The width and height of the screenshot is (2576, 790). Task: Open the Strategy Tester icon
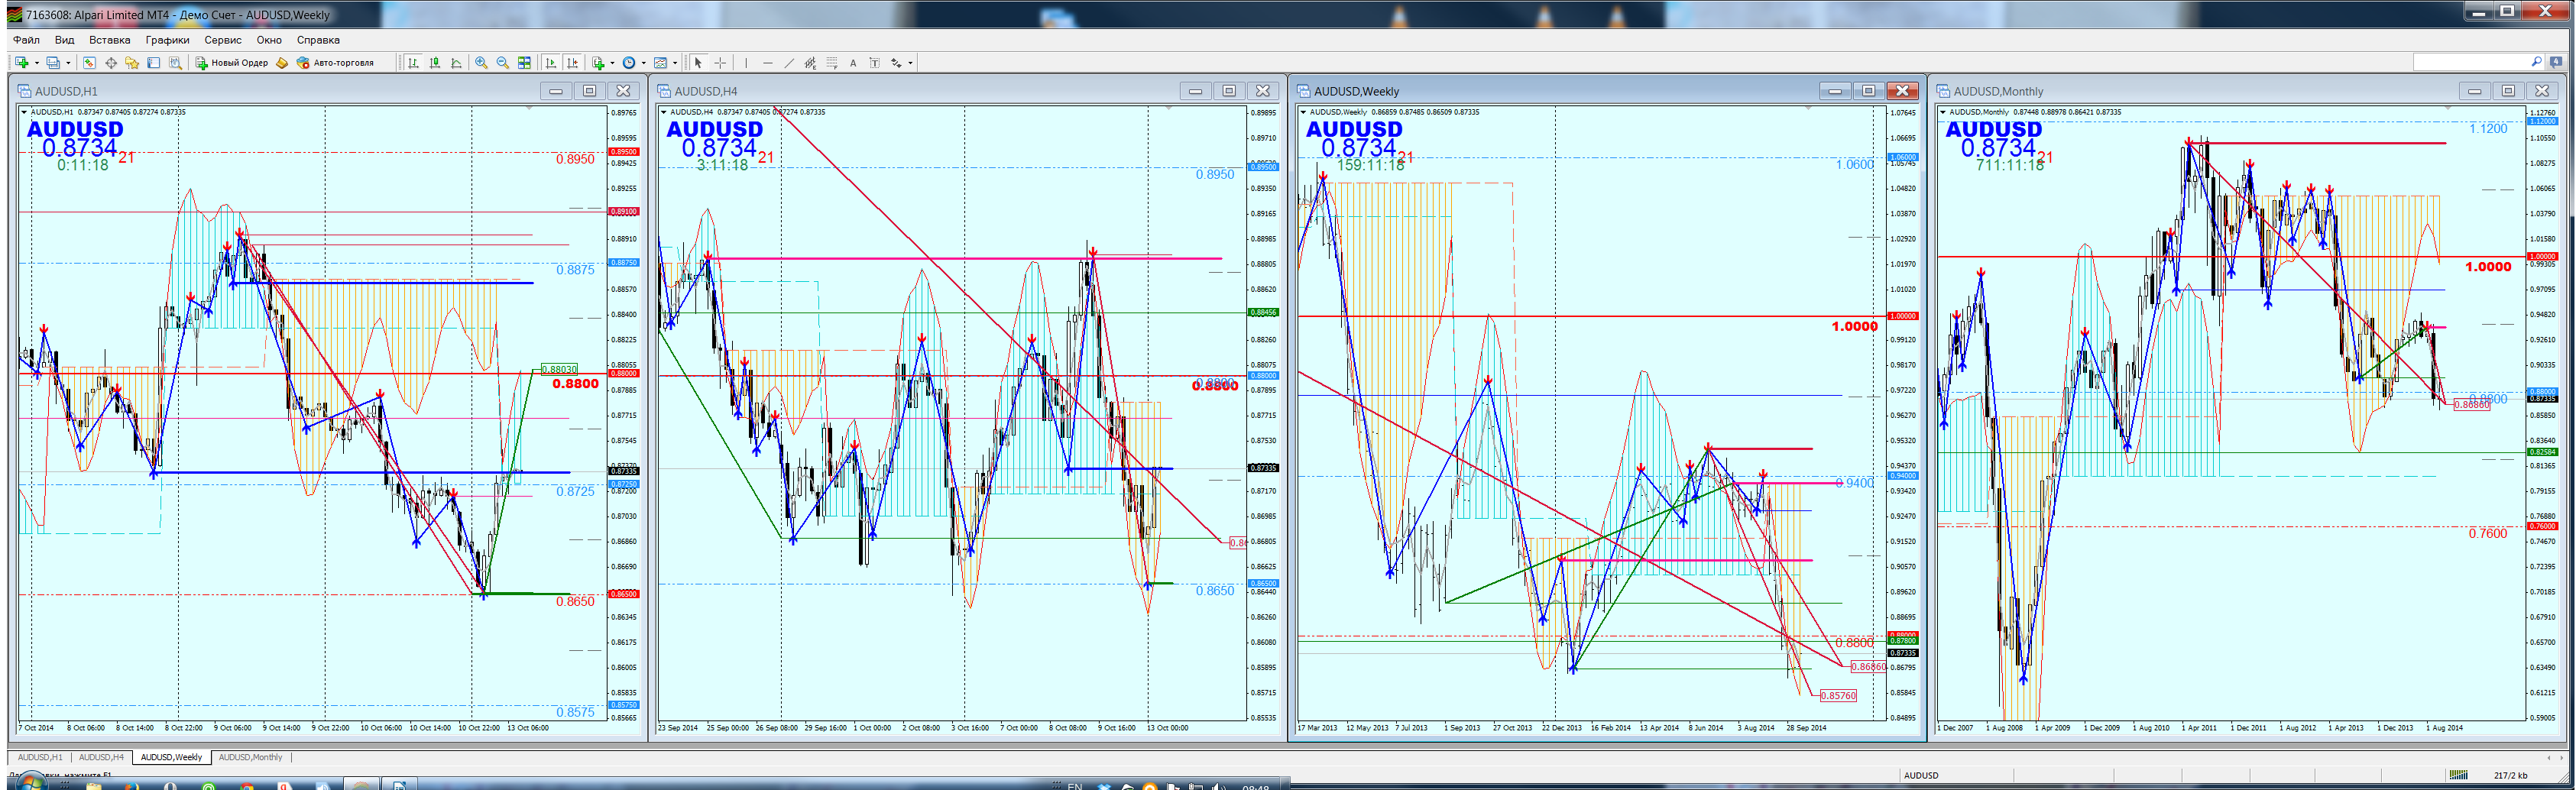tap(175, 62)
